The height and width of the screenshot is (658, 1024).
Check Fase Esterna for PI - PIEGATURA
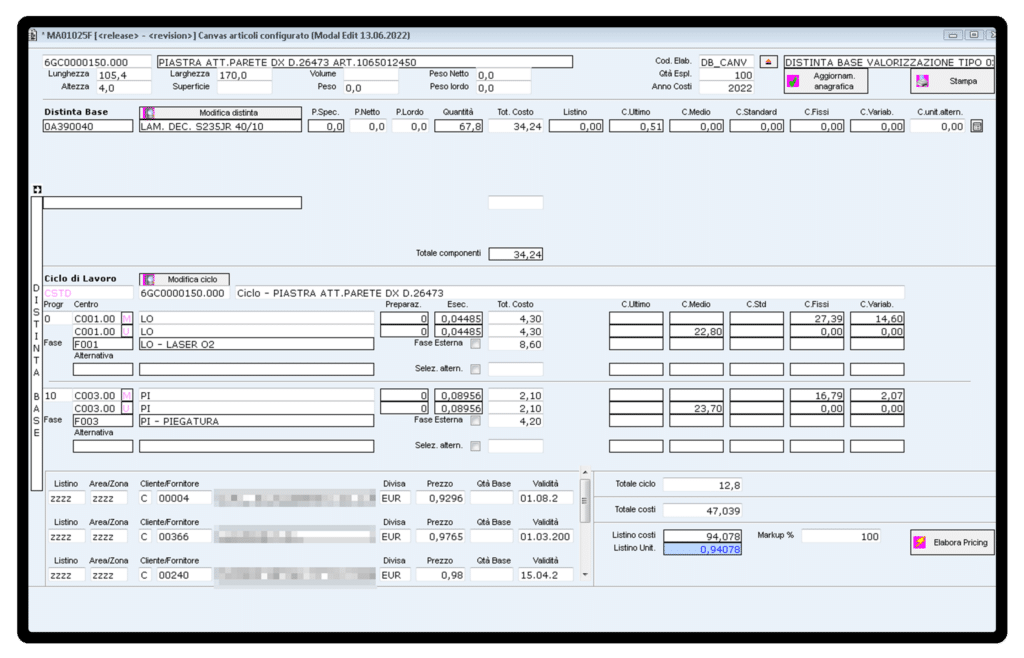[475, 421]
